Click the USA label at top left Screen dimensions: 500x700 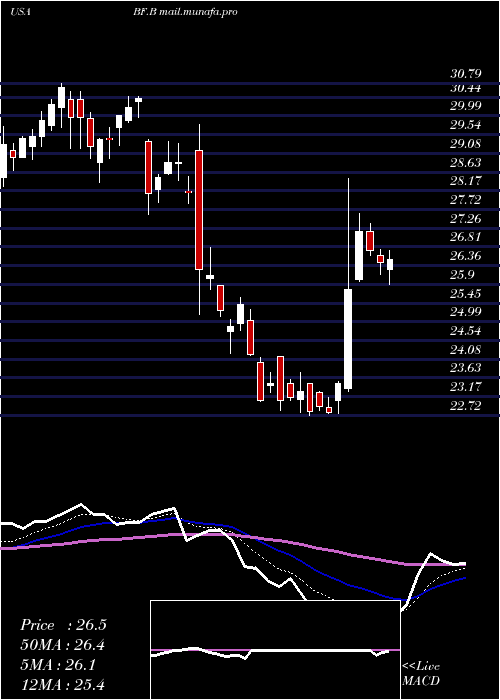point(20,12)
